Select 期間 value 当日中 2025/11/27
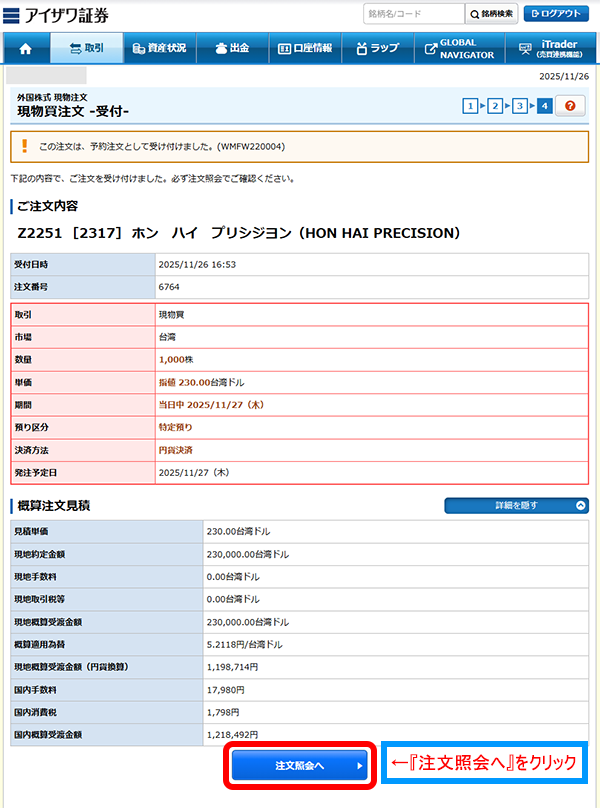This screenshot has height=808, width=600. pos(211,405)
